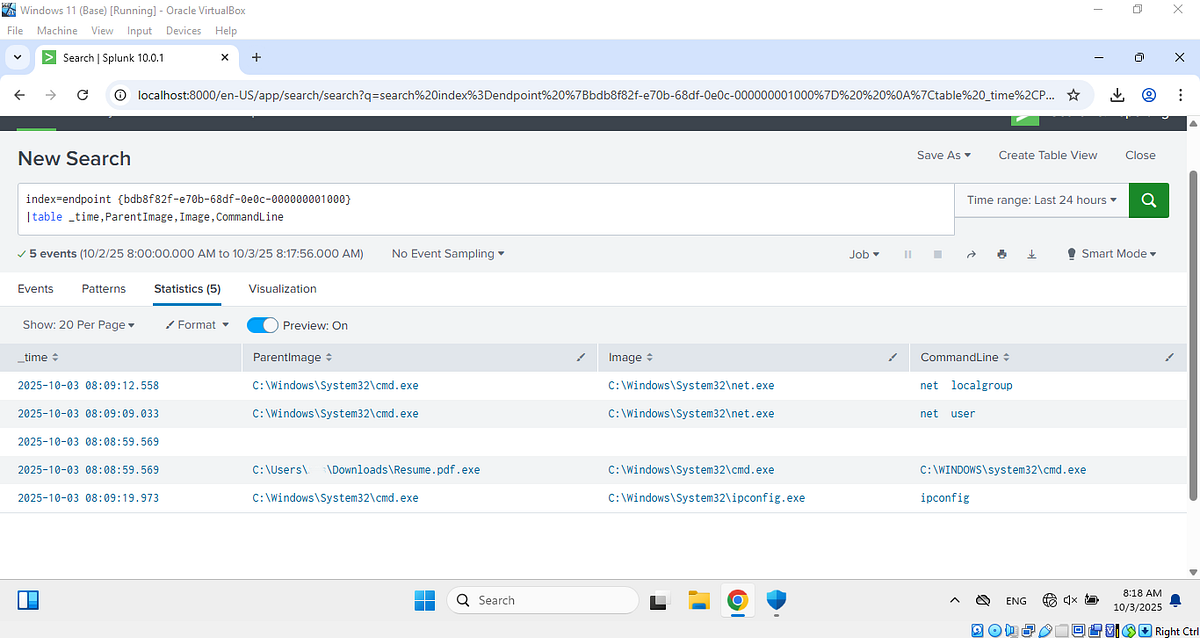Share the search job arrow icon
1200x638 pixels.
click(x=970, y=254)
